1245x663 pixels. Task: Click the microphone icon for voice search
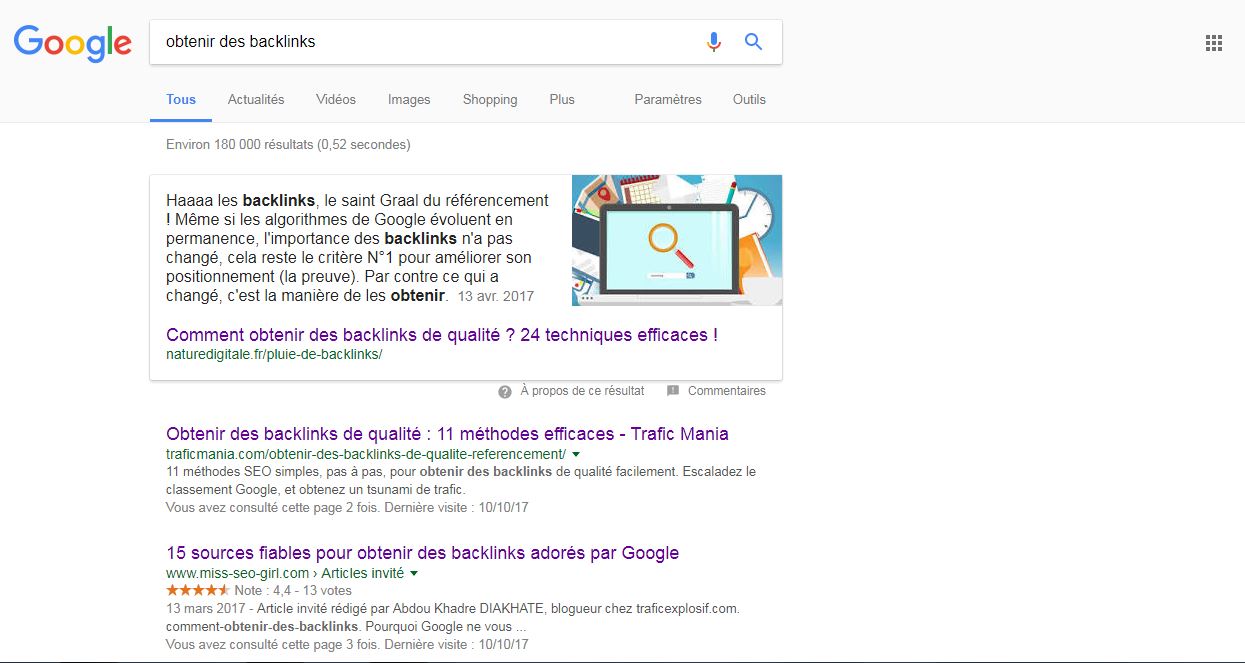click(713, 41)
